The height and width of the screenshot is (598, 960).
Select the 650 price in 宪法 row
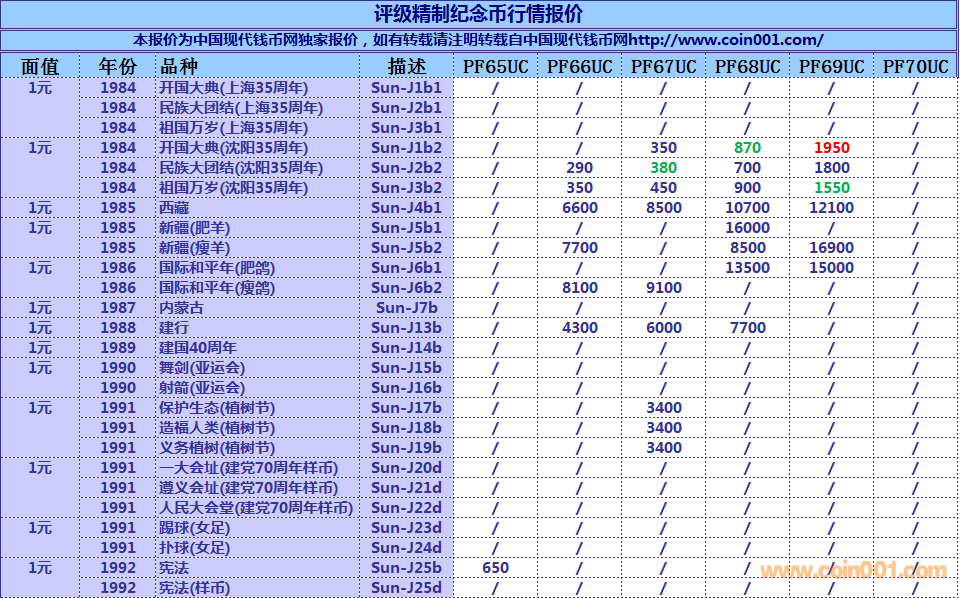coord(495,568)
